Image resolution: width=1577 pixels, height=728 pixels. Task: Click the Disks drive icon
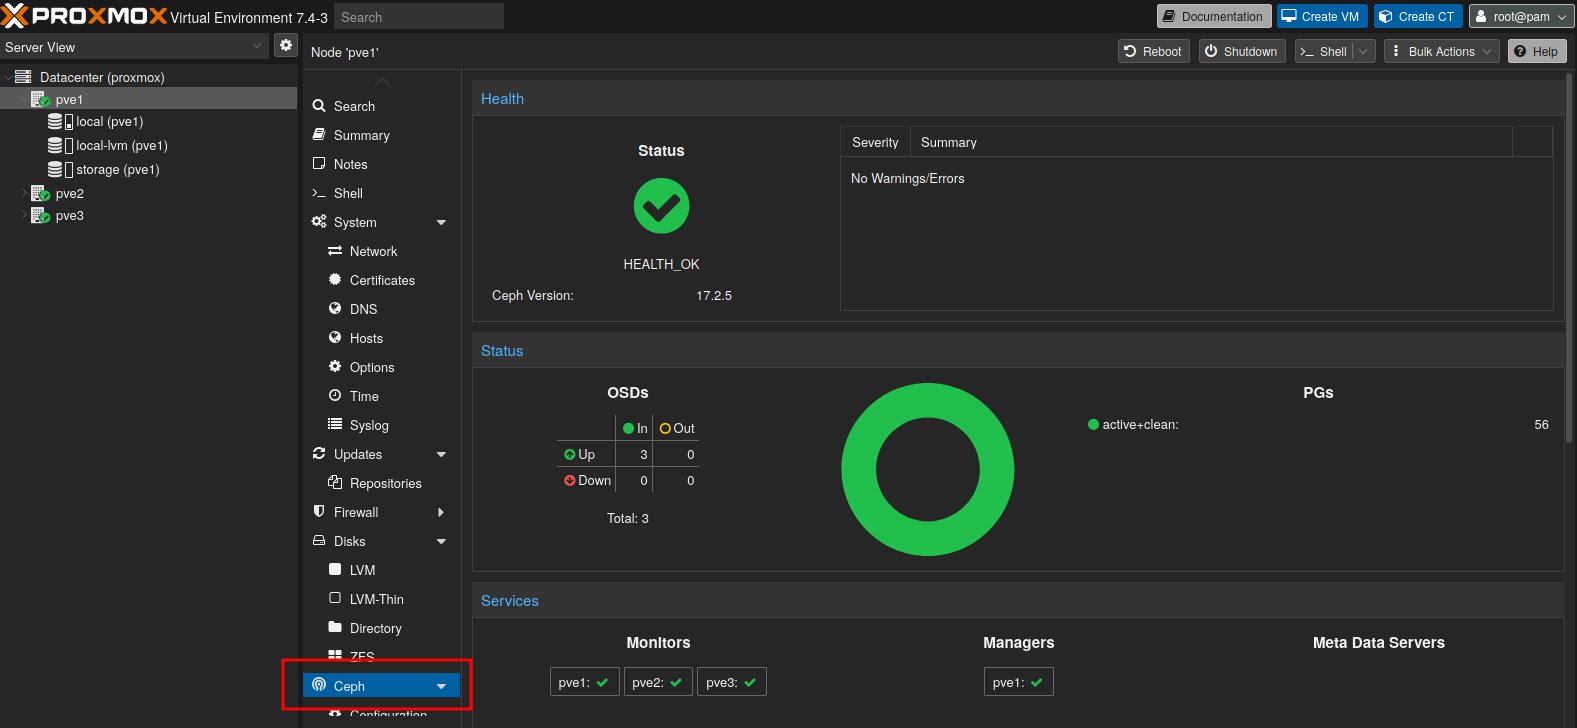point(319,541)
